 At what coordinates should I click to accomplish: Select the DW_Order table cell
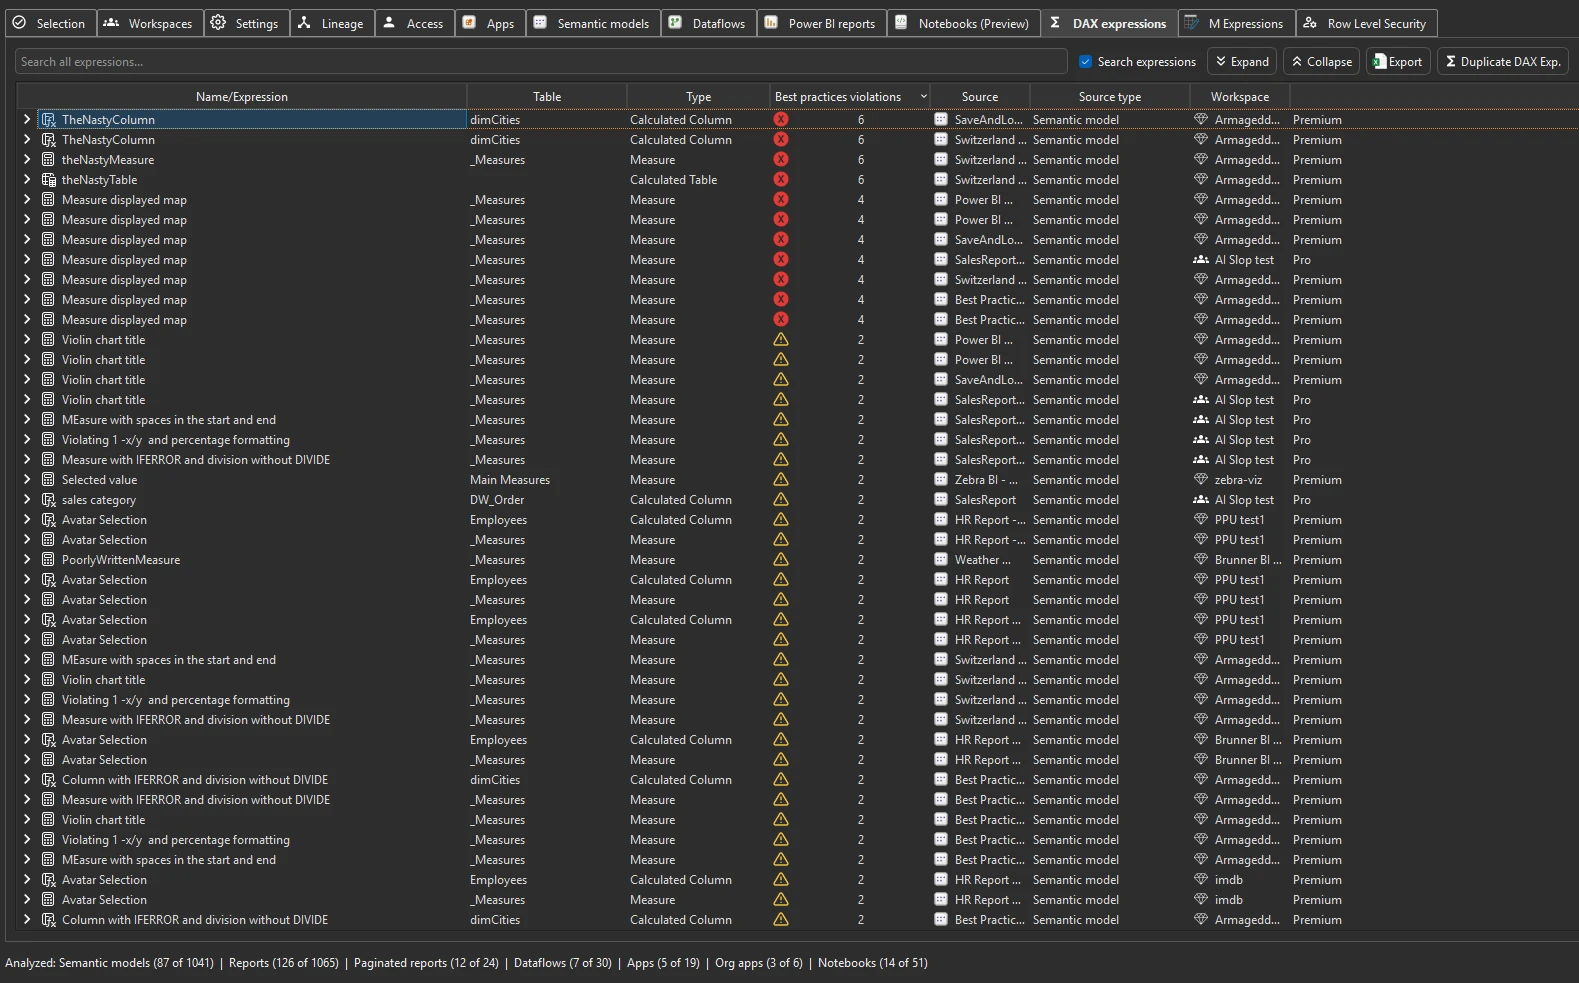[497, 500]
